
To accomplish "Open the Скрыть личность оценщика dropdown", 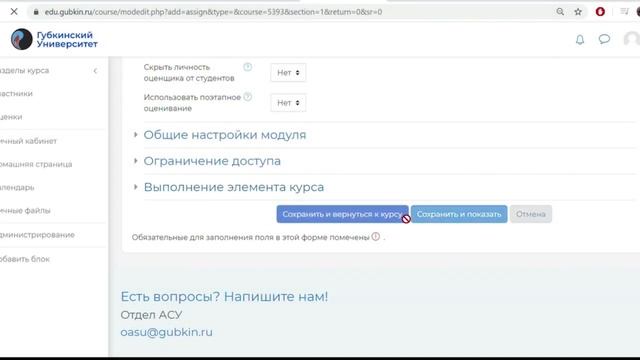I will click(288, 73).
